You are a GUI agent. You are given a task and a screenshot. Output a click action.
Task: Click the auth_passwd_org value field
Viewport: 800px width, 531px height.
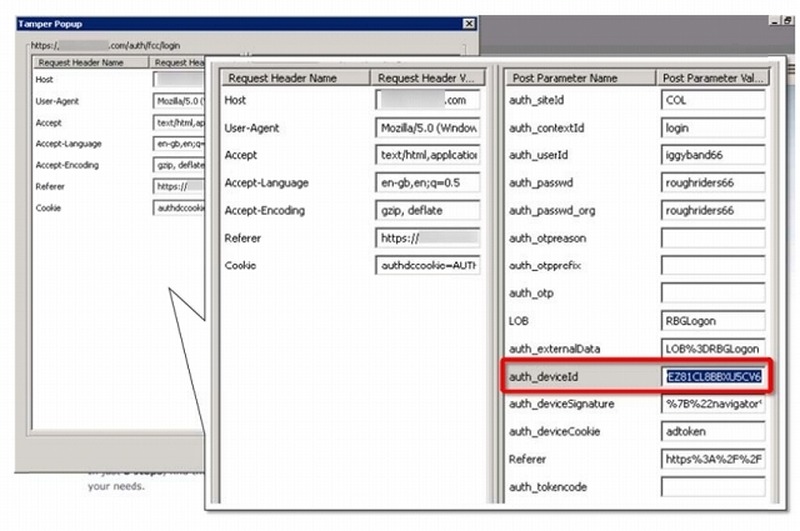pyautogui.click(x=713, y=211)
